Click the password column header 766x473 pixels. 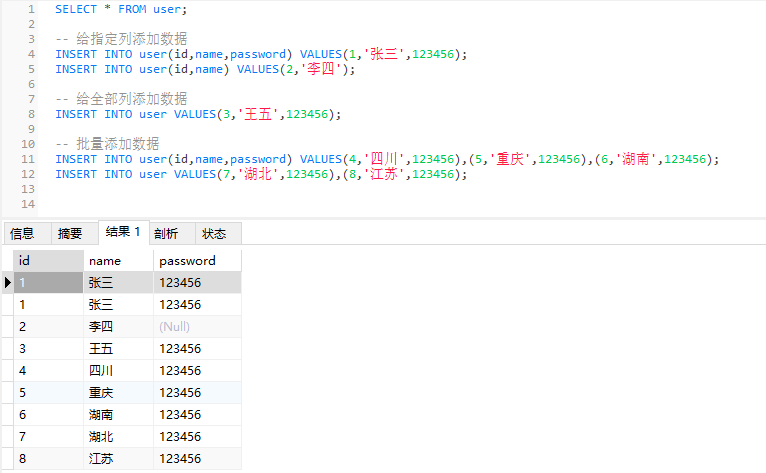point(197,260)
